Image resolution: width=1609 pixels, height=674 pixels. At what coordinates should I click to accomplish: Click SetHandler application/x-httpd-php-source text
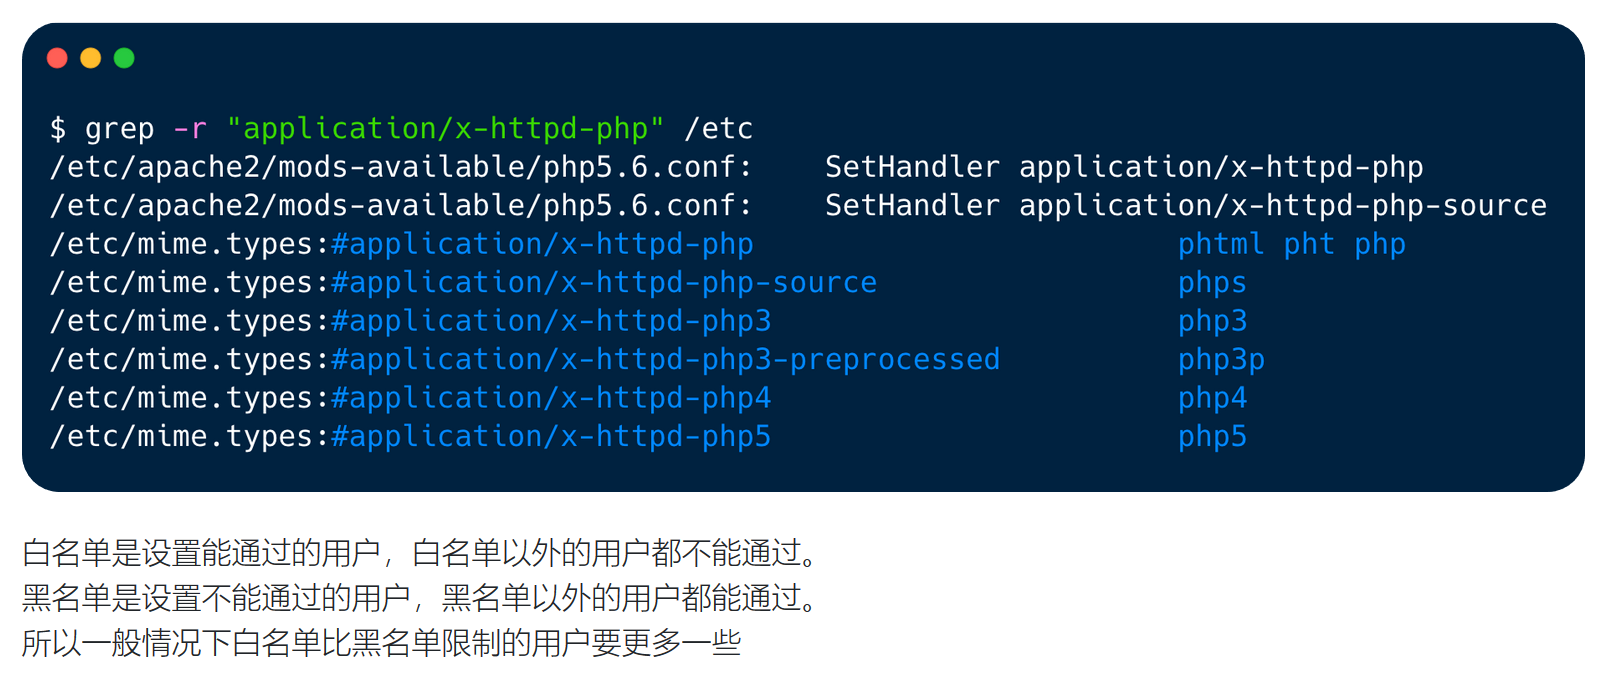point(1186,206)
